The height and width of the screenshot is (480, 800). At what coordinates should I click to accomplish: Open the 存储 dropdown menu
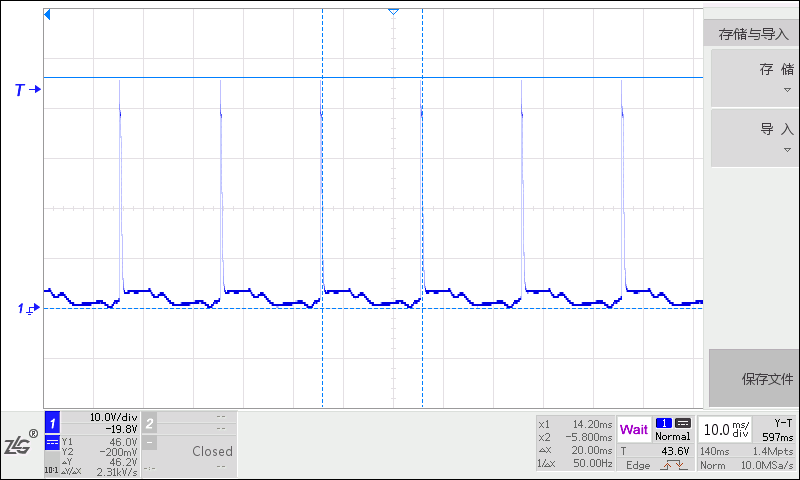coord(755,78)
